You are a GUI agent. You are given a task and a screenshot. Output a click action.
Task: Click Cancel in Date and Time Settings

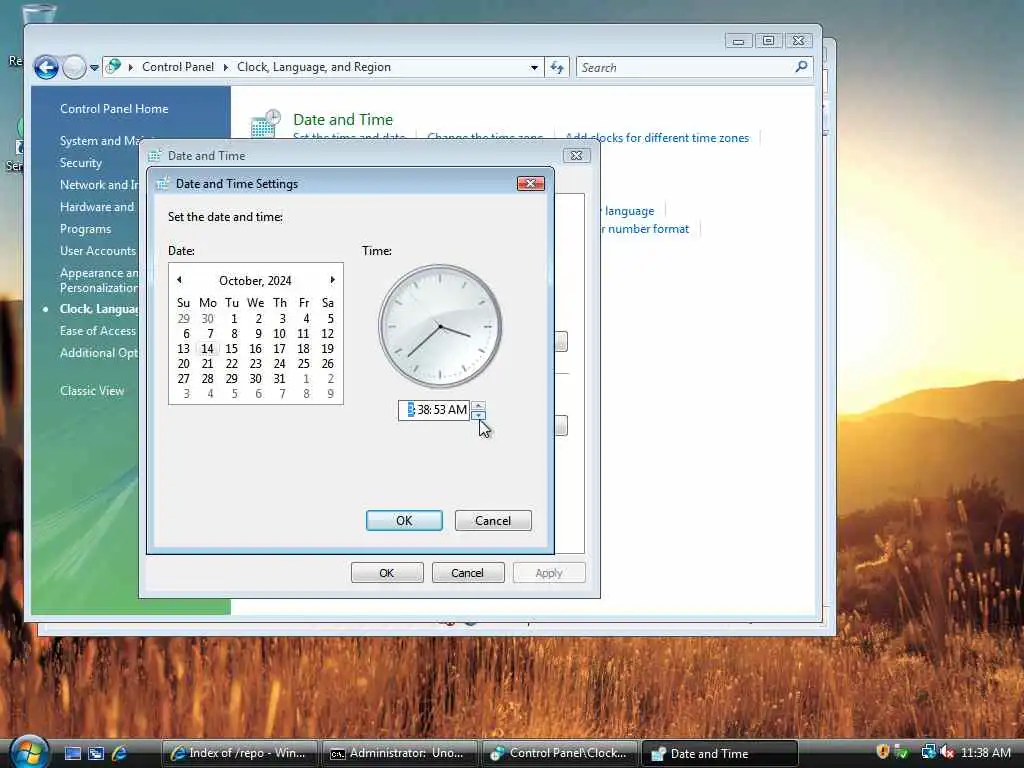tap(493, 520)
